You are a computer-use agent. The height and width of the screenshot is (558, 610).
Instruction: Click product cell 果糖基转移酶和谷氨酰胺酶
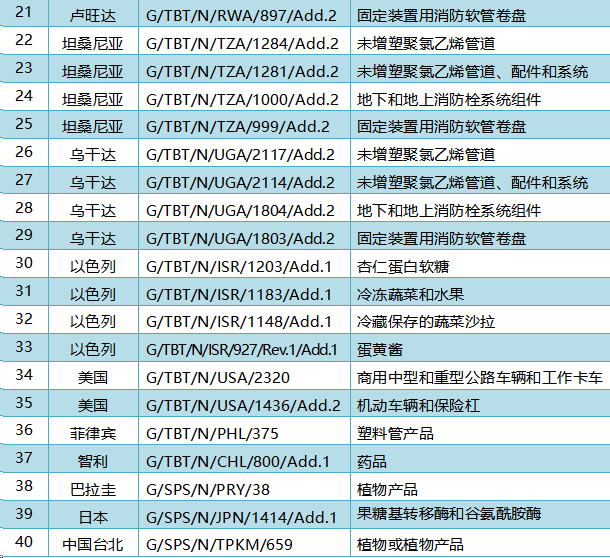[480, 515]
